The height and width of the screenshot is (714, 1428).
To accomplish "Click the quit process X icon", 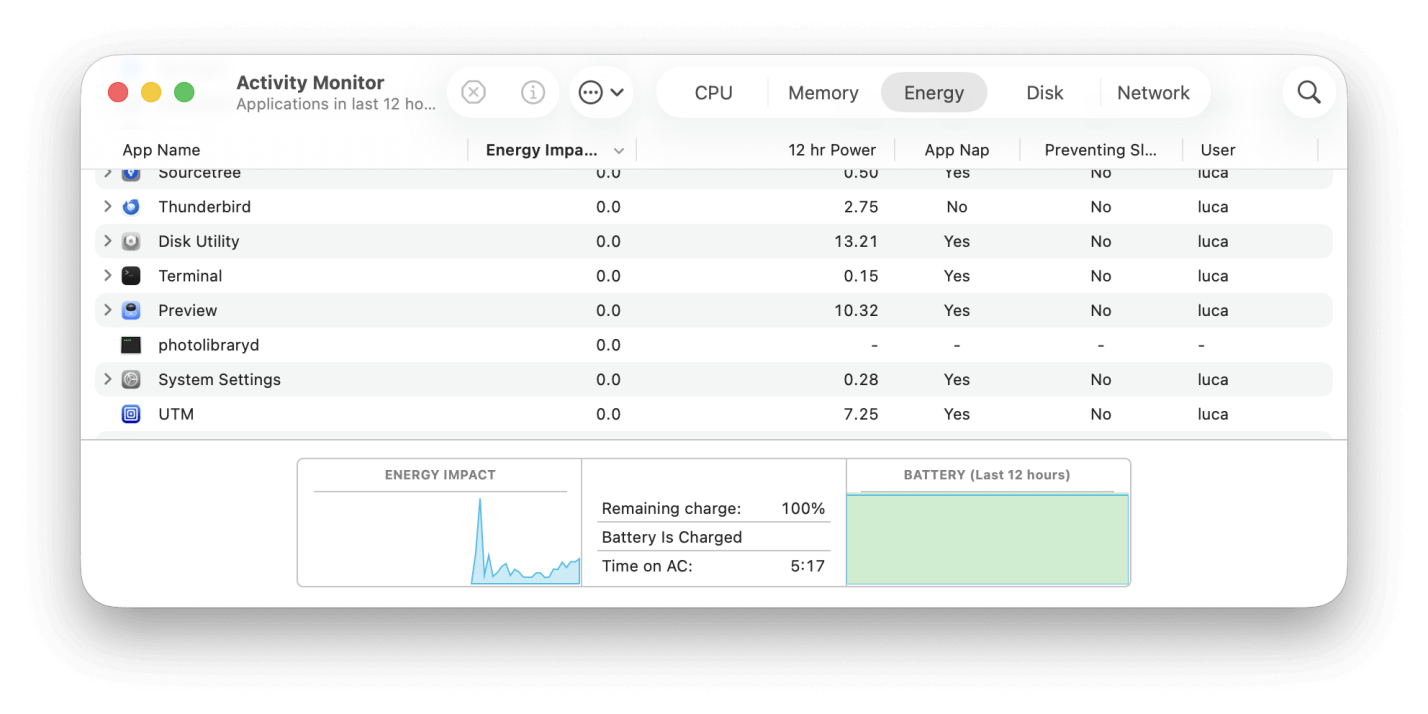I will 473,92.
